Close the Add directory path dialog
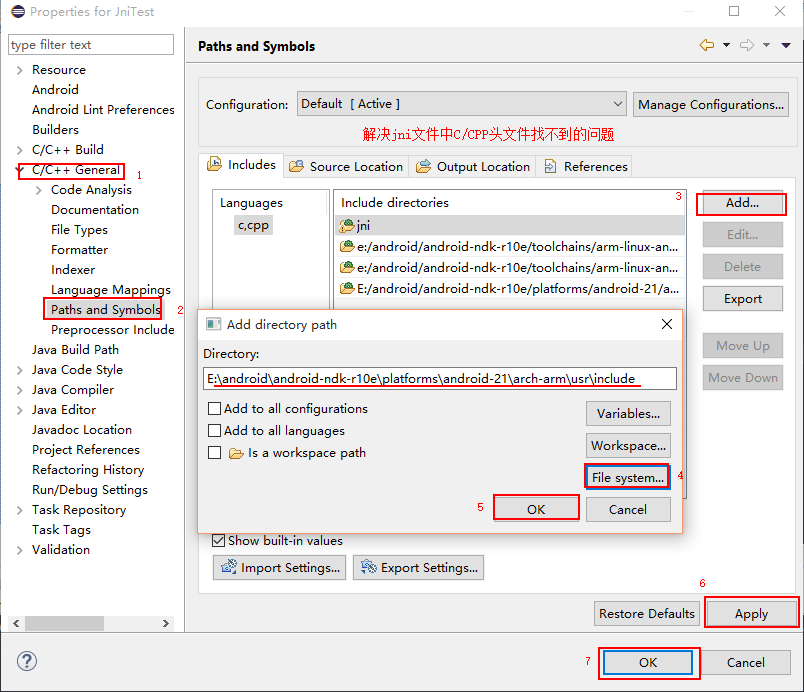Viewport: 804px width, 692px height. (667, 324)
